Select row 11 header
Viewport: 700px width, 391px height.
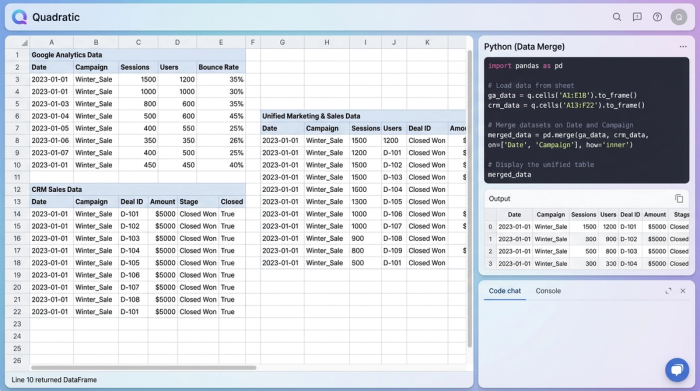(x=17, y=177)
